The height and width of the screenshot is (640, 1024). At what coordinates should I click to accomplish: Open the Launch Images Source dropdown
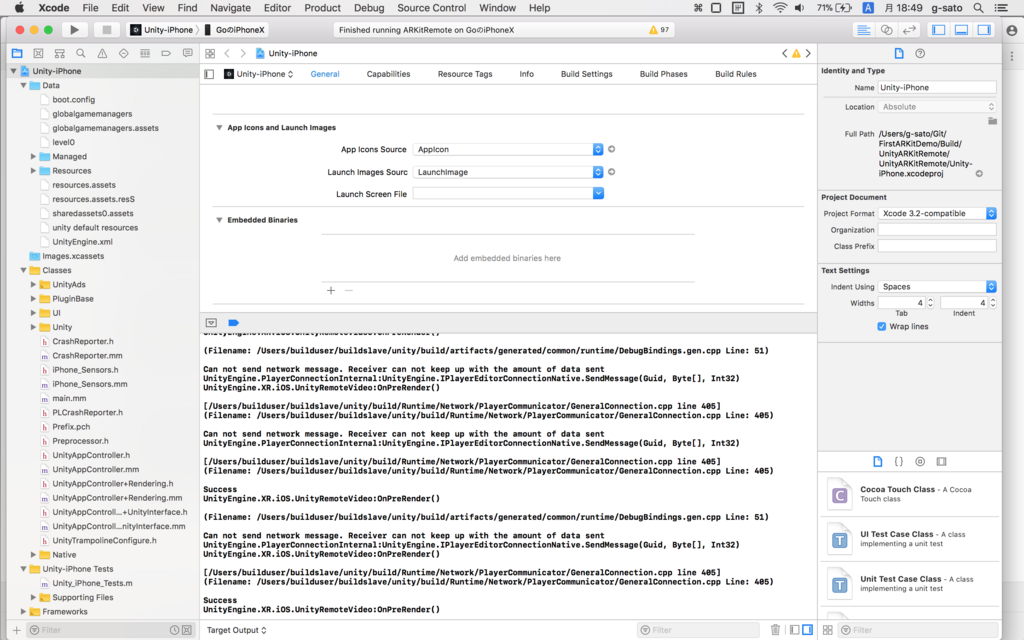508,172
